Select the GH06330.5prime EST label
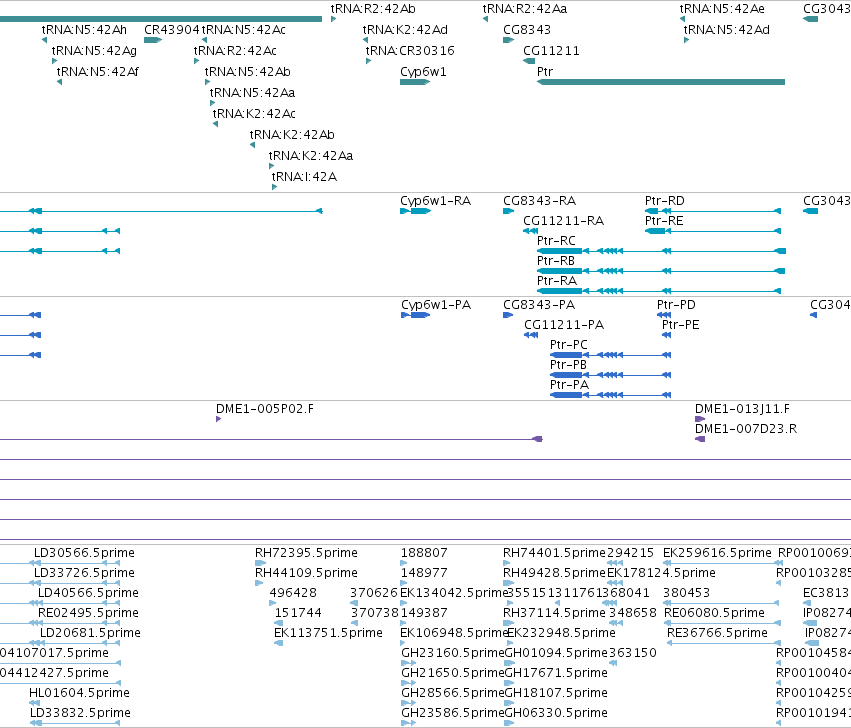The width and height of the screenshot is (851, 728). [x=556, y=713]
